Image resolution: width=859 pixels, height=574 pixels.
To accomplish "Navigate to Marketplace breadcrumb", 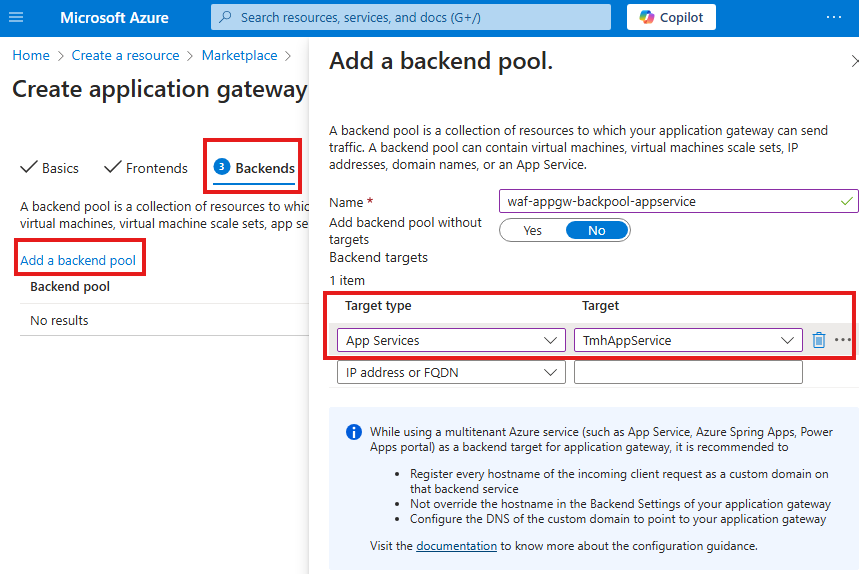I will [x=239, y=55].
